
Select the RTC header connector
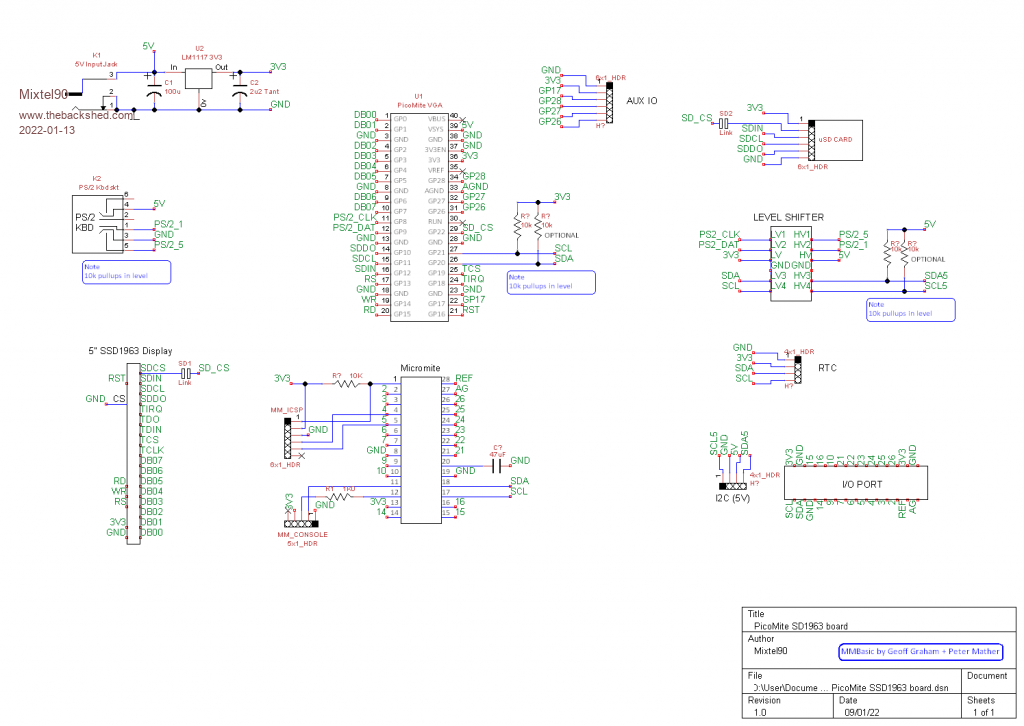click(x=798, y=367)
